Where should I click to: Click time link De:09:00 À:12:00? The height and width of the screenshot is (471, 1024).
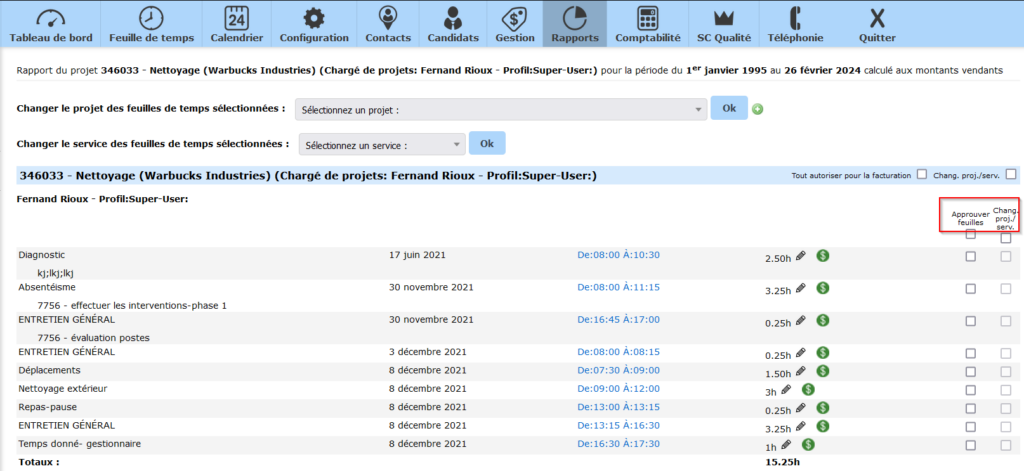coord(618,388)
